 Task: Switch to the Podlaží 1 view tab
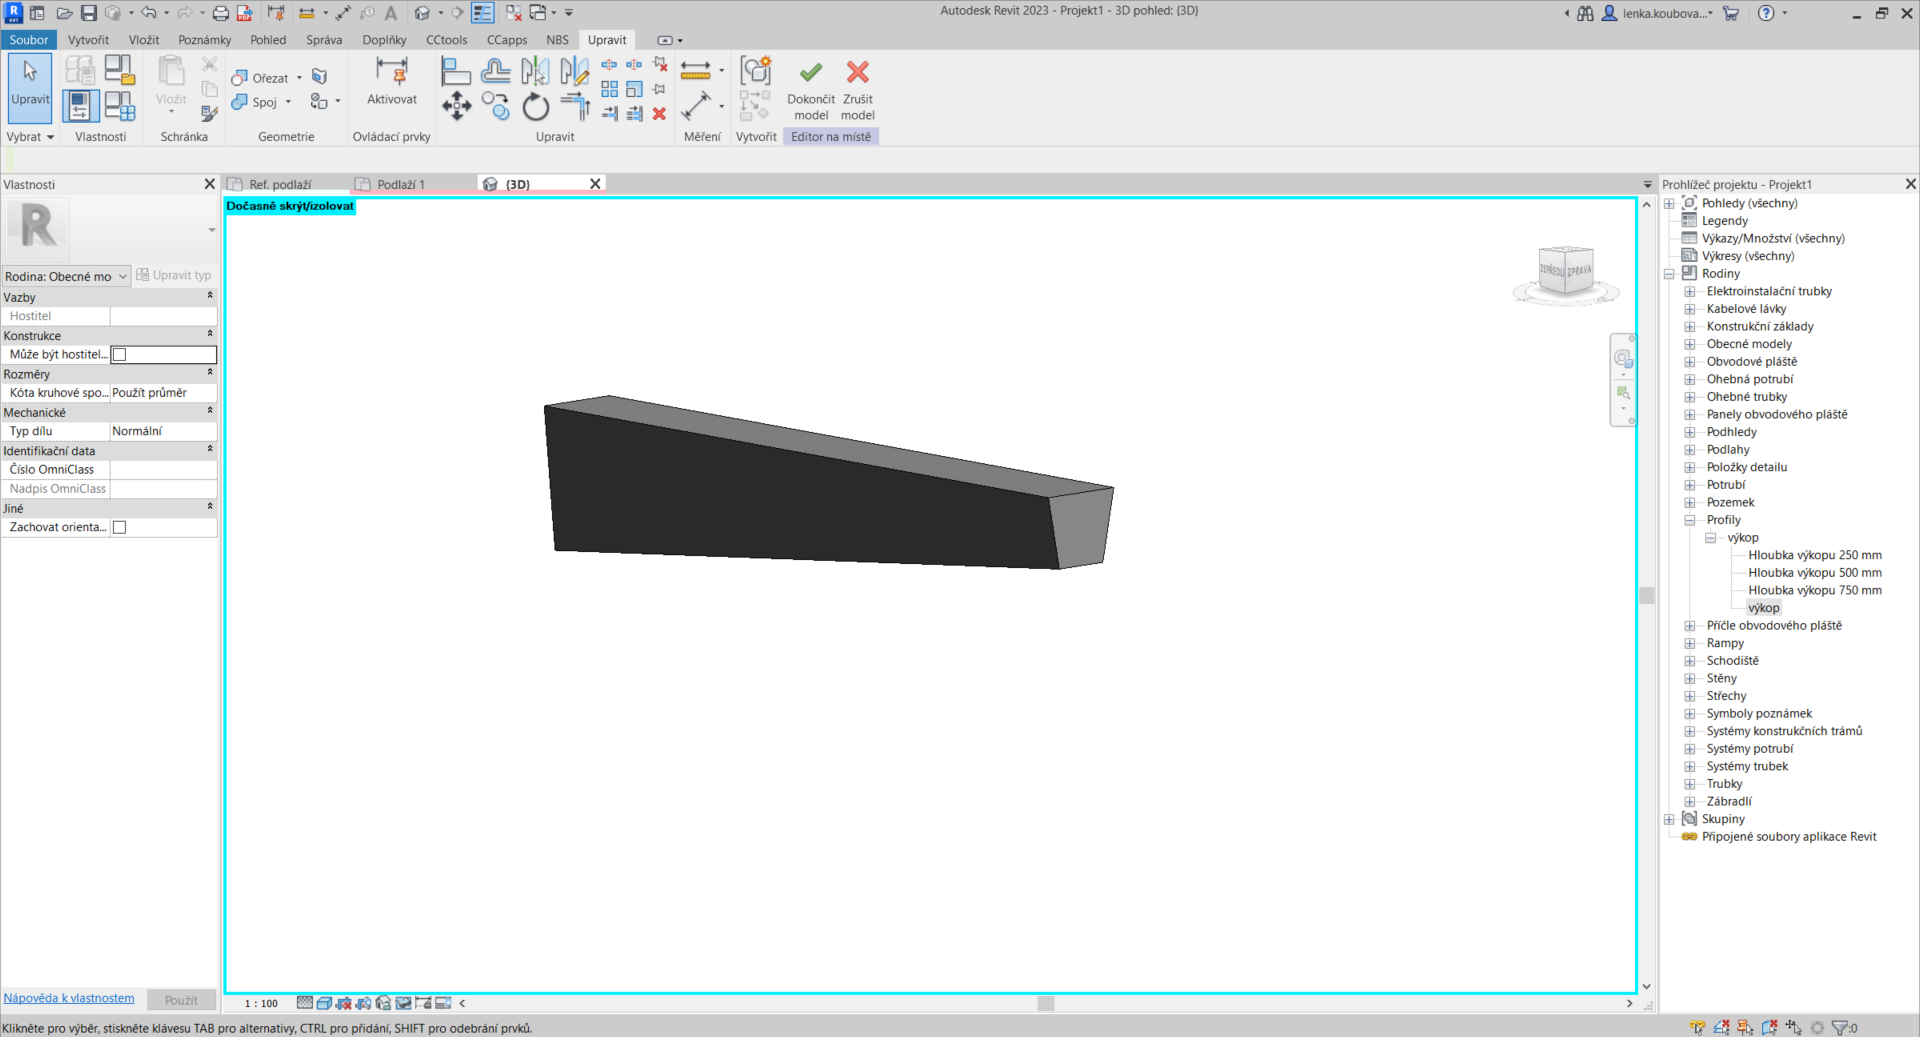click(x=401, y=185)
